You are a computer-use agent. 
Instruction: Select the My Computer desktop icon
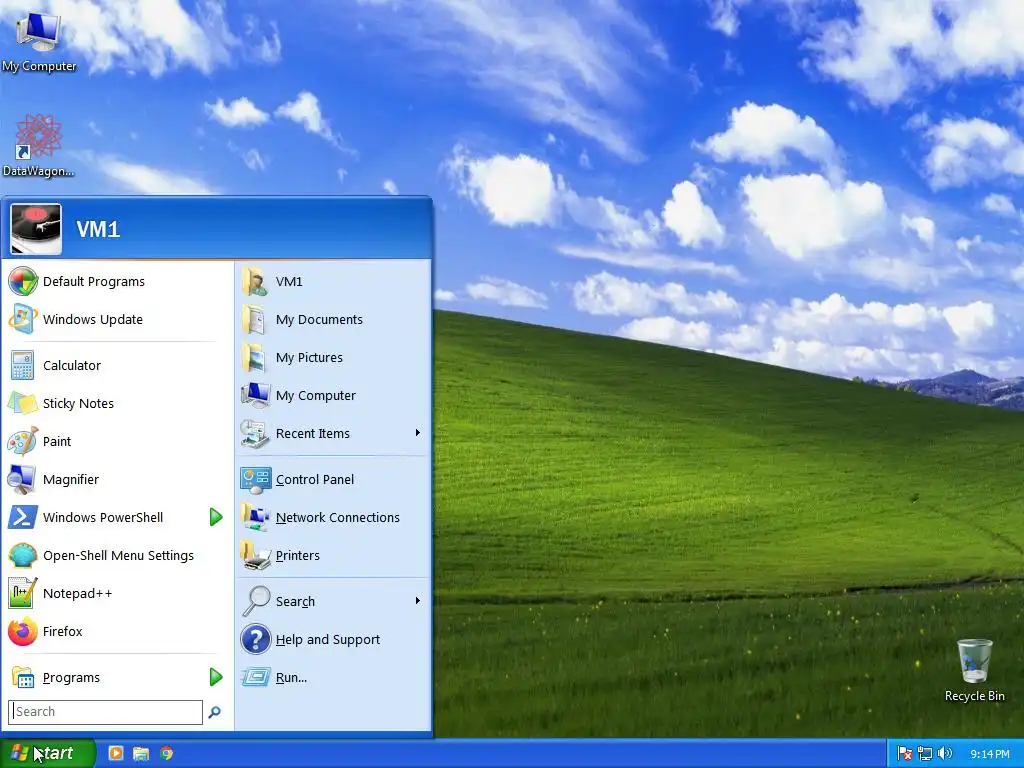39,42
